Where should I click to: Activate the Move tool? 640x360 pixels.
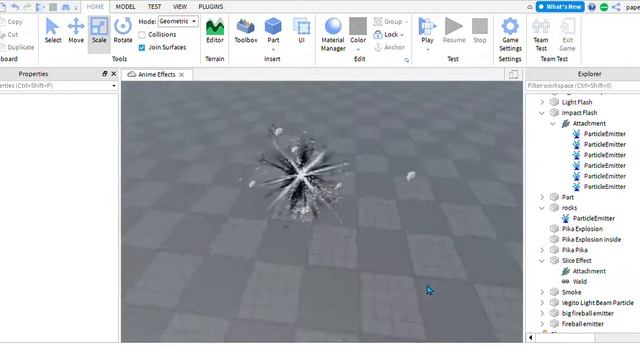point(76,31)
